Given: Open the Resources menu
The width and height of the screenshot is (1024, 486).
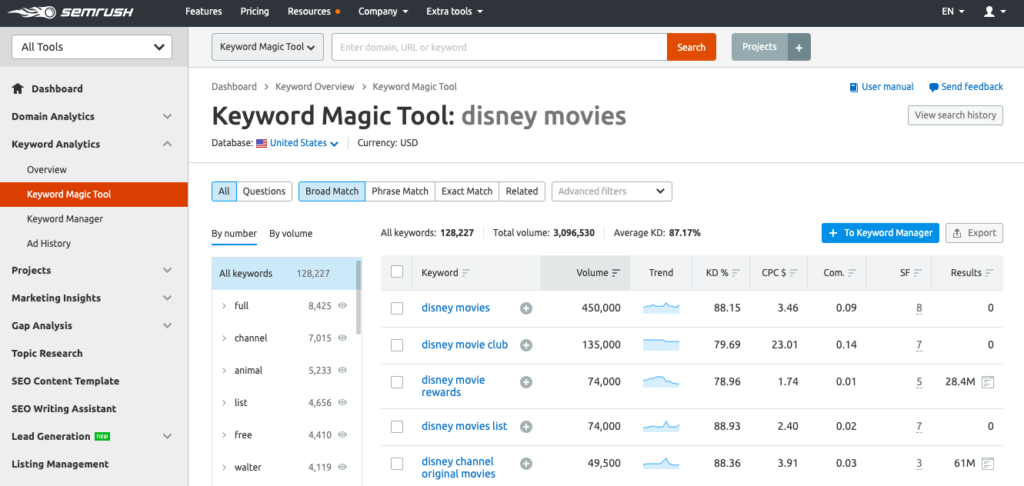Looking at the screenshot, I should [313, 12].
